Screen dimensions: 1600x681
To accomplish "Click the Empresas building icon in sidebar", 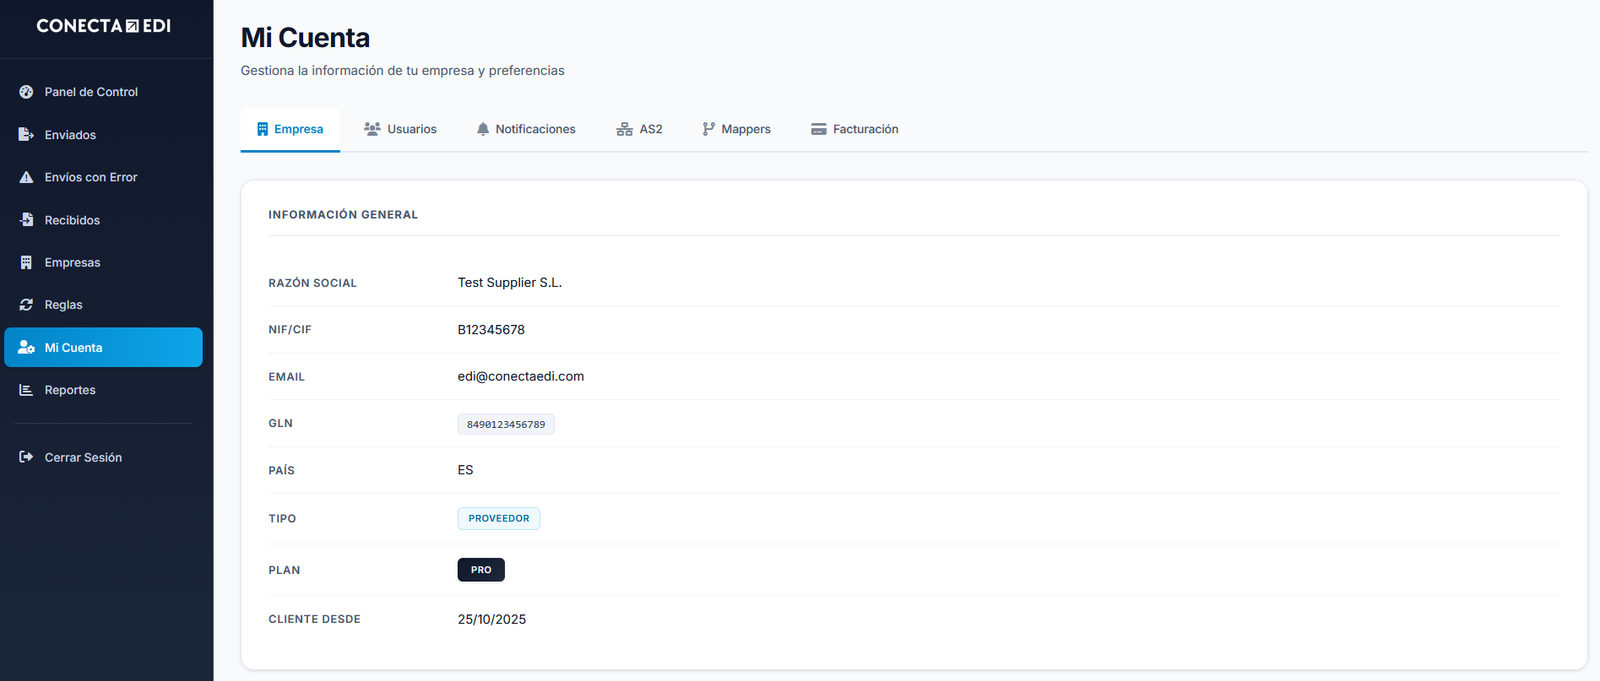I will click(26, 263).
